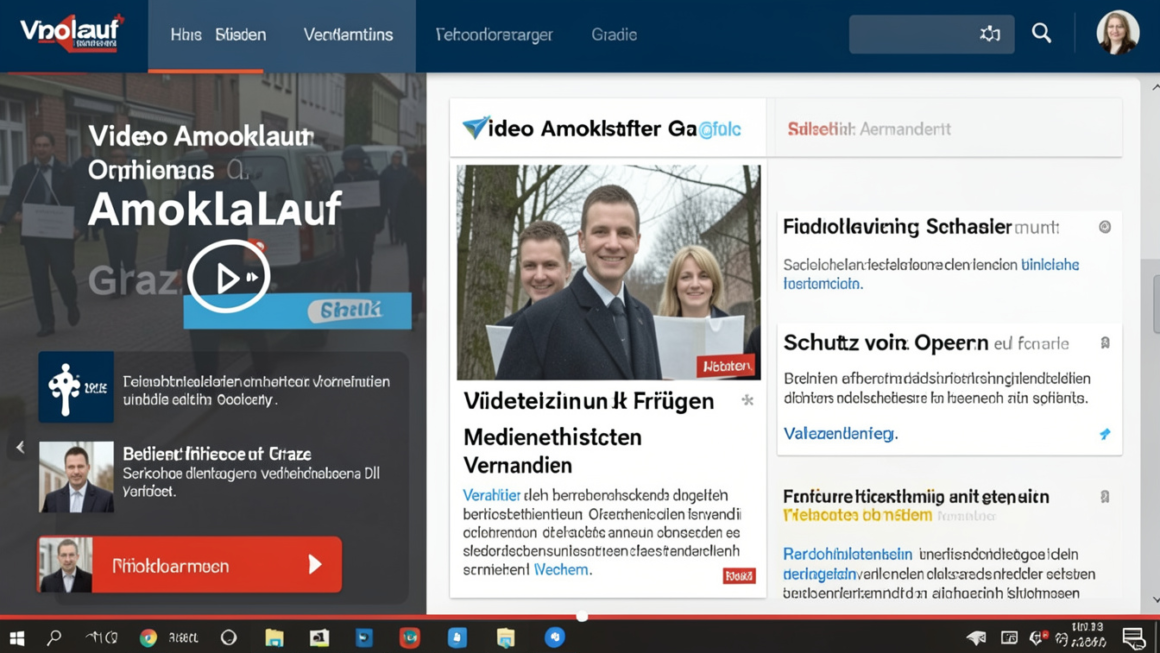The height and width of the screenshot is (653, 1160).
Task: Click the star icon beside the article headline
Action: coord(747,400)
